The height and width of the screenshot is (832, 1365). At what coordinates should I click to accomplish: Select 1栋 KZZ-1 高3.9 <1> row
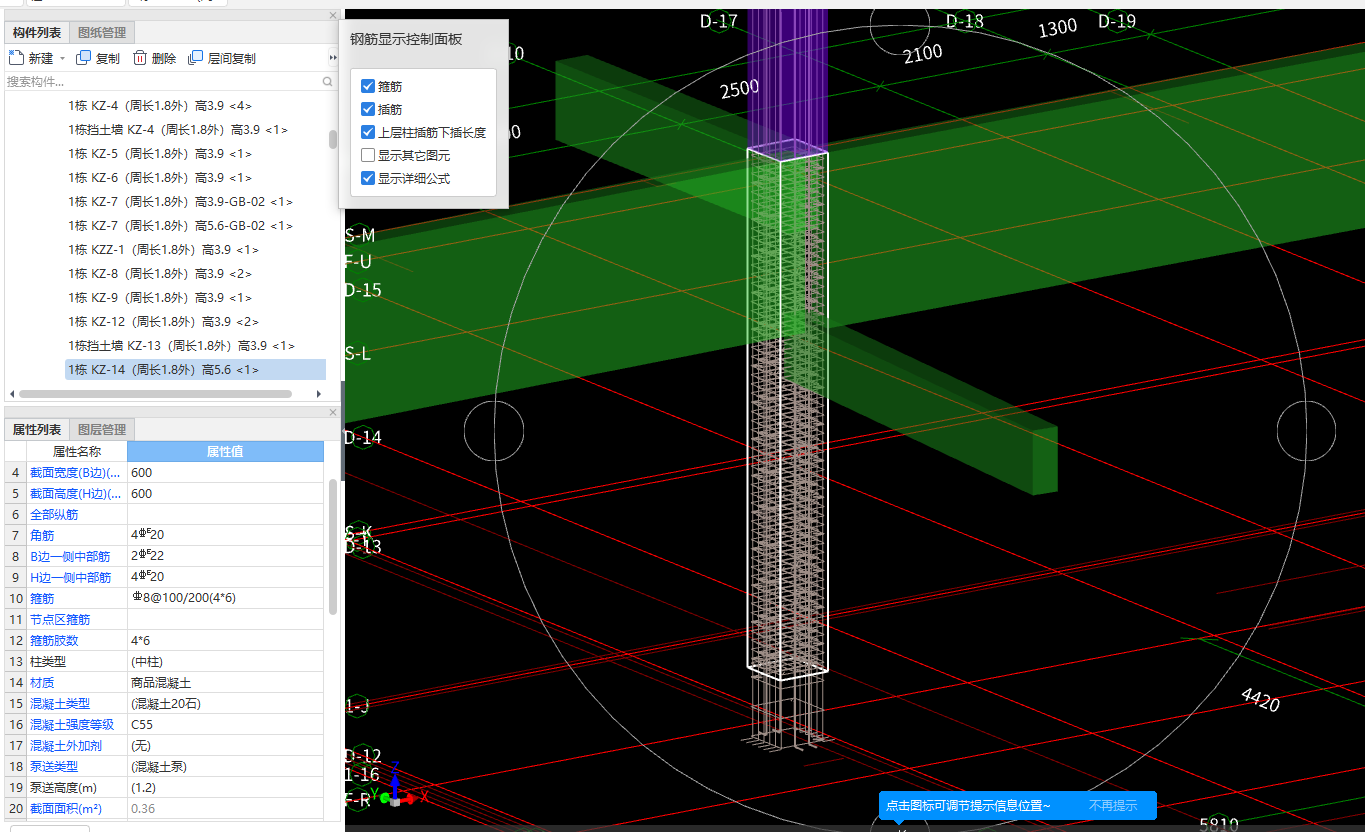point(163,249)
